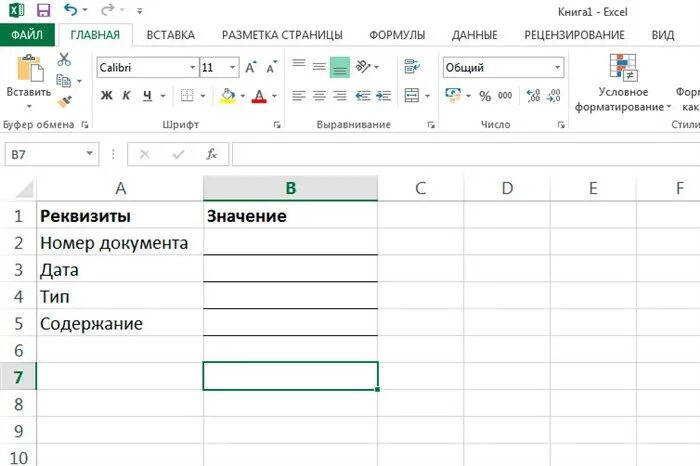
Task: Open font color palette arrow
Action: [x=274, y=96]
